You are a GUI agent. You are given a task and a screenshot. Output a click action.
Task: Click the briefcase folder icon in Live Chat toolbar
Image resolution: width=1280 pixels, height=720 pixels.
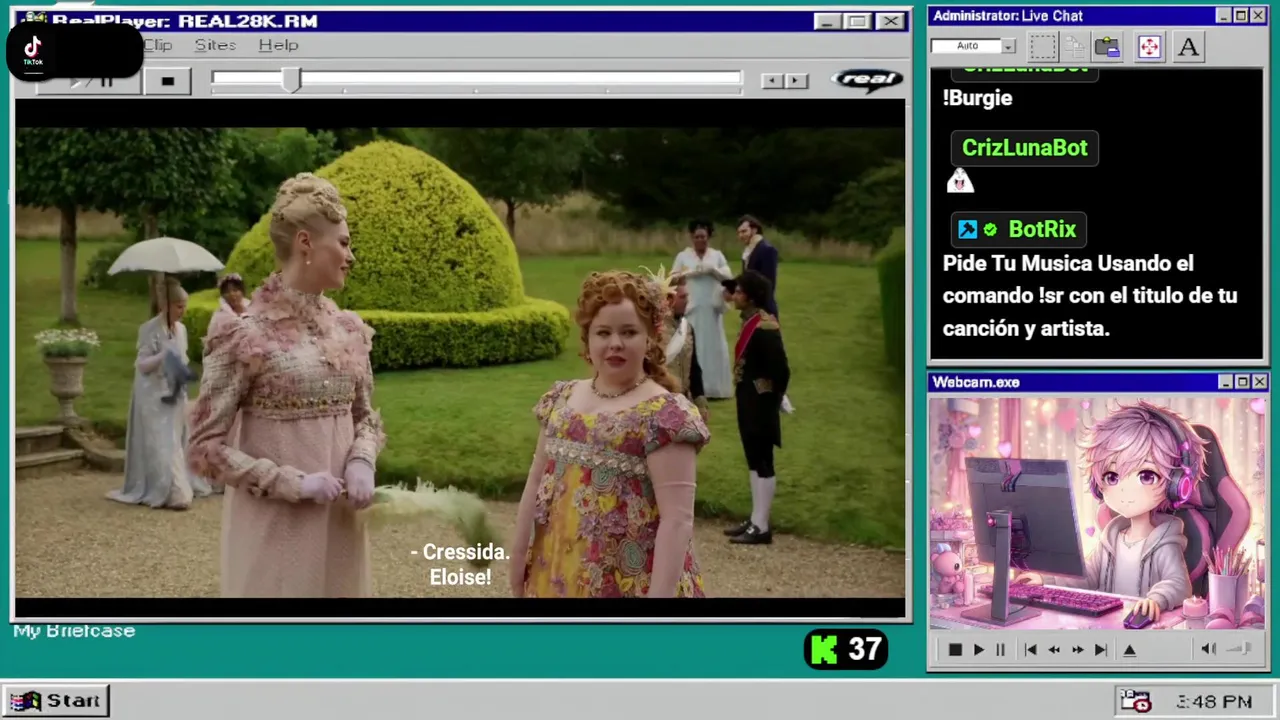1107,46
